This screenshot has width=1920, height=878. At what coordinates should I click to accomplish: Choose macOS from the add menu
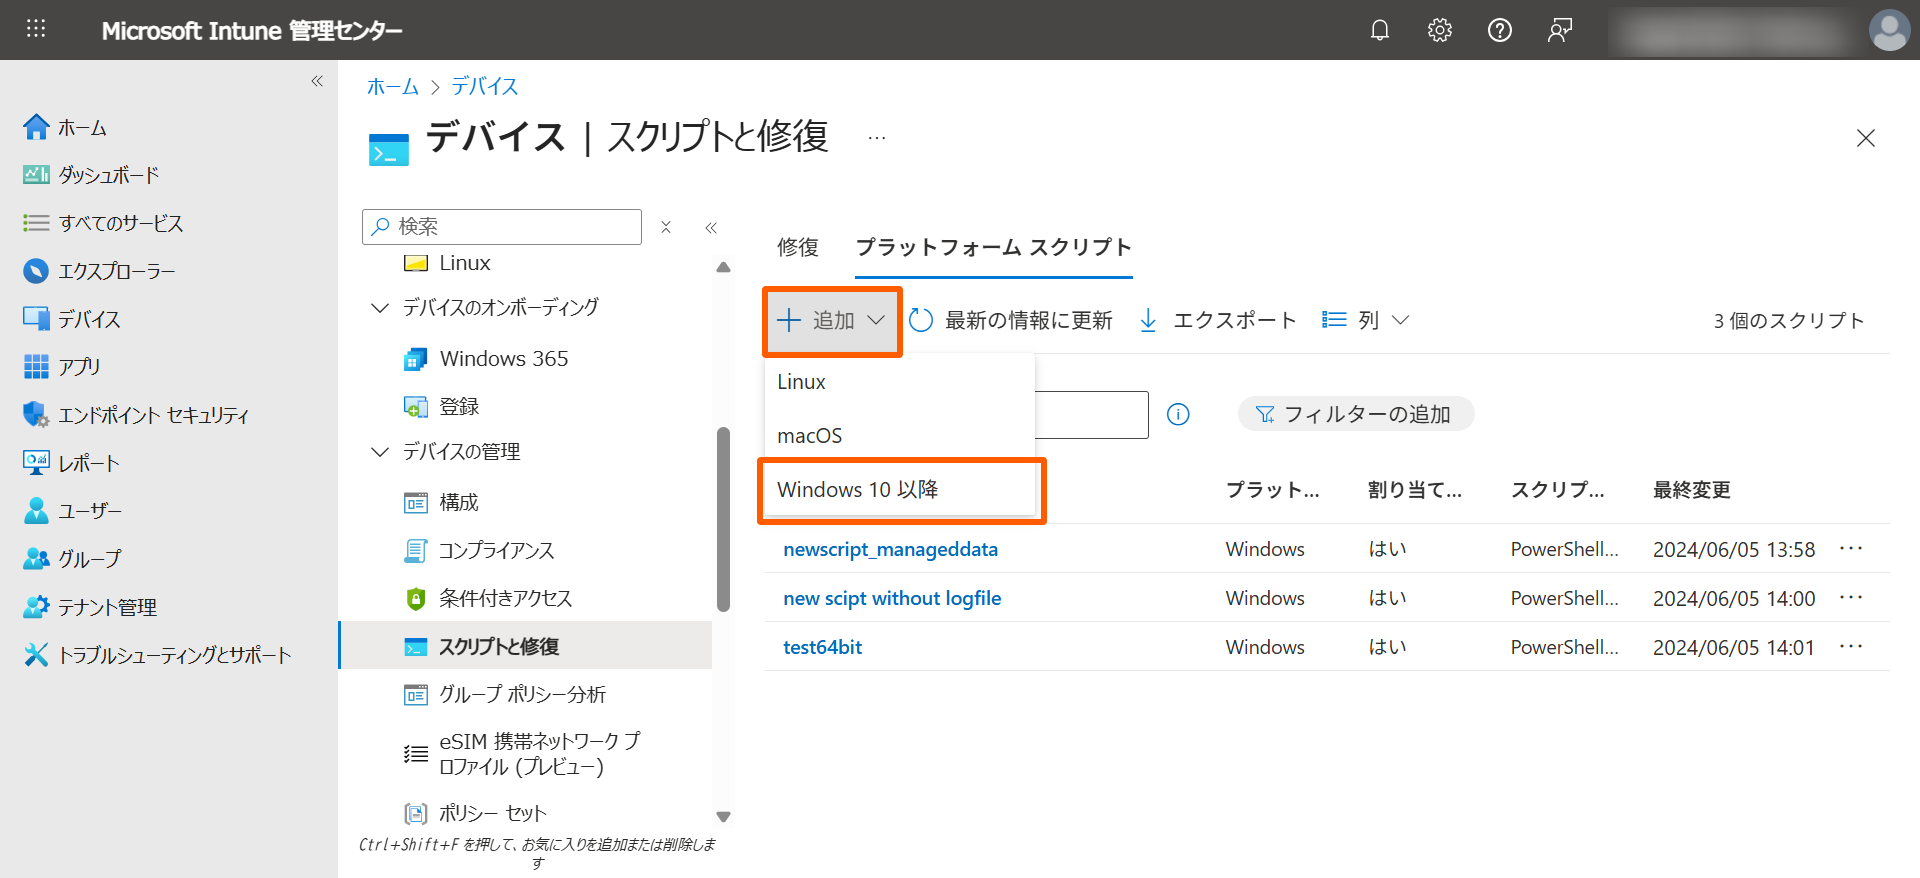(810, 436)
